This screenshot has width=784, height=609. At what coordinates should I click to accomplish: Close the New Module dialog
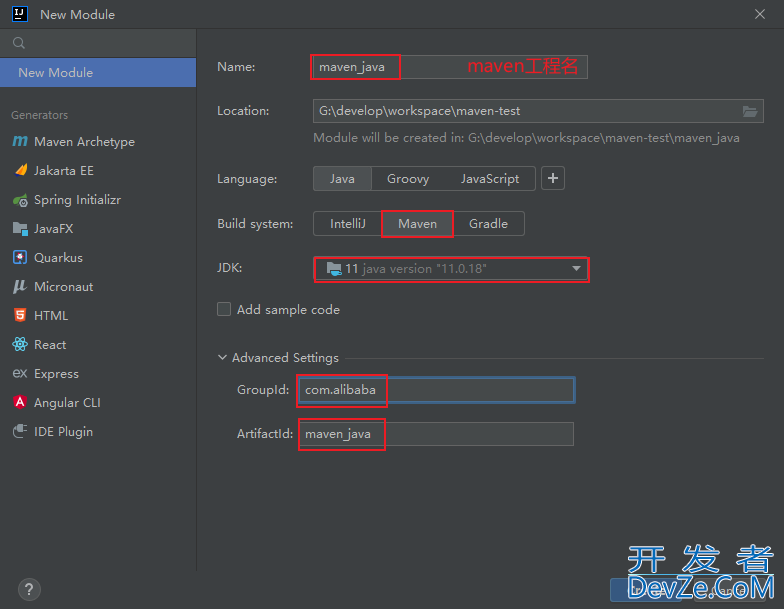click(x=760, y=14)
